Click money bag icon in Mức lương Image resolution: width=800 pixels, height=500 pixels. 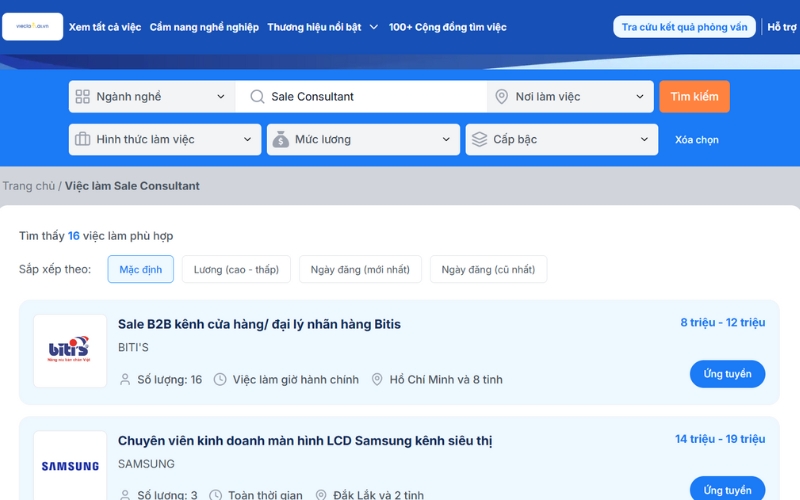click(281, 139)
